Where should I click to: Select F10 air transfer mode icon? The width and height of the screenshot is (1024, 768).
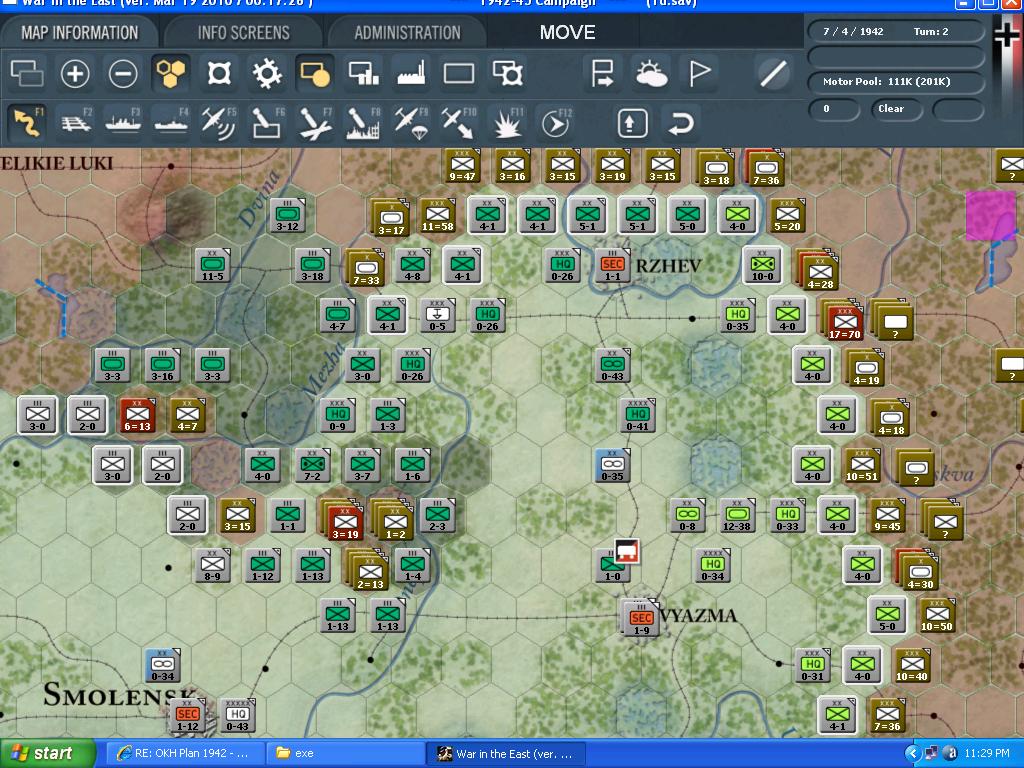point(459,122)
